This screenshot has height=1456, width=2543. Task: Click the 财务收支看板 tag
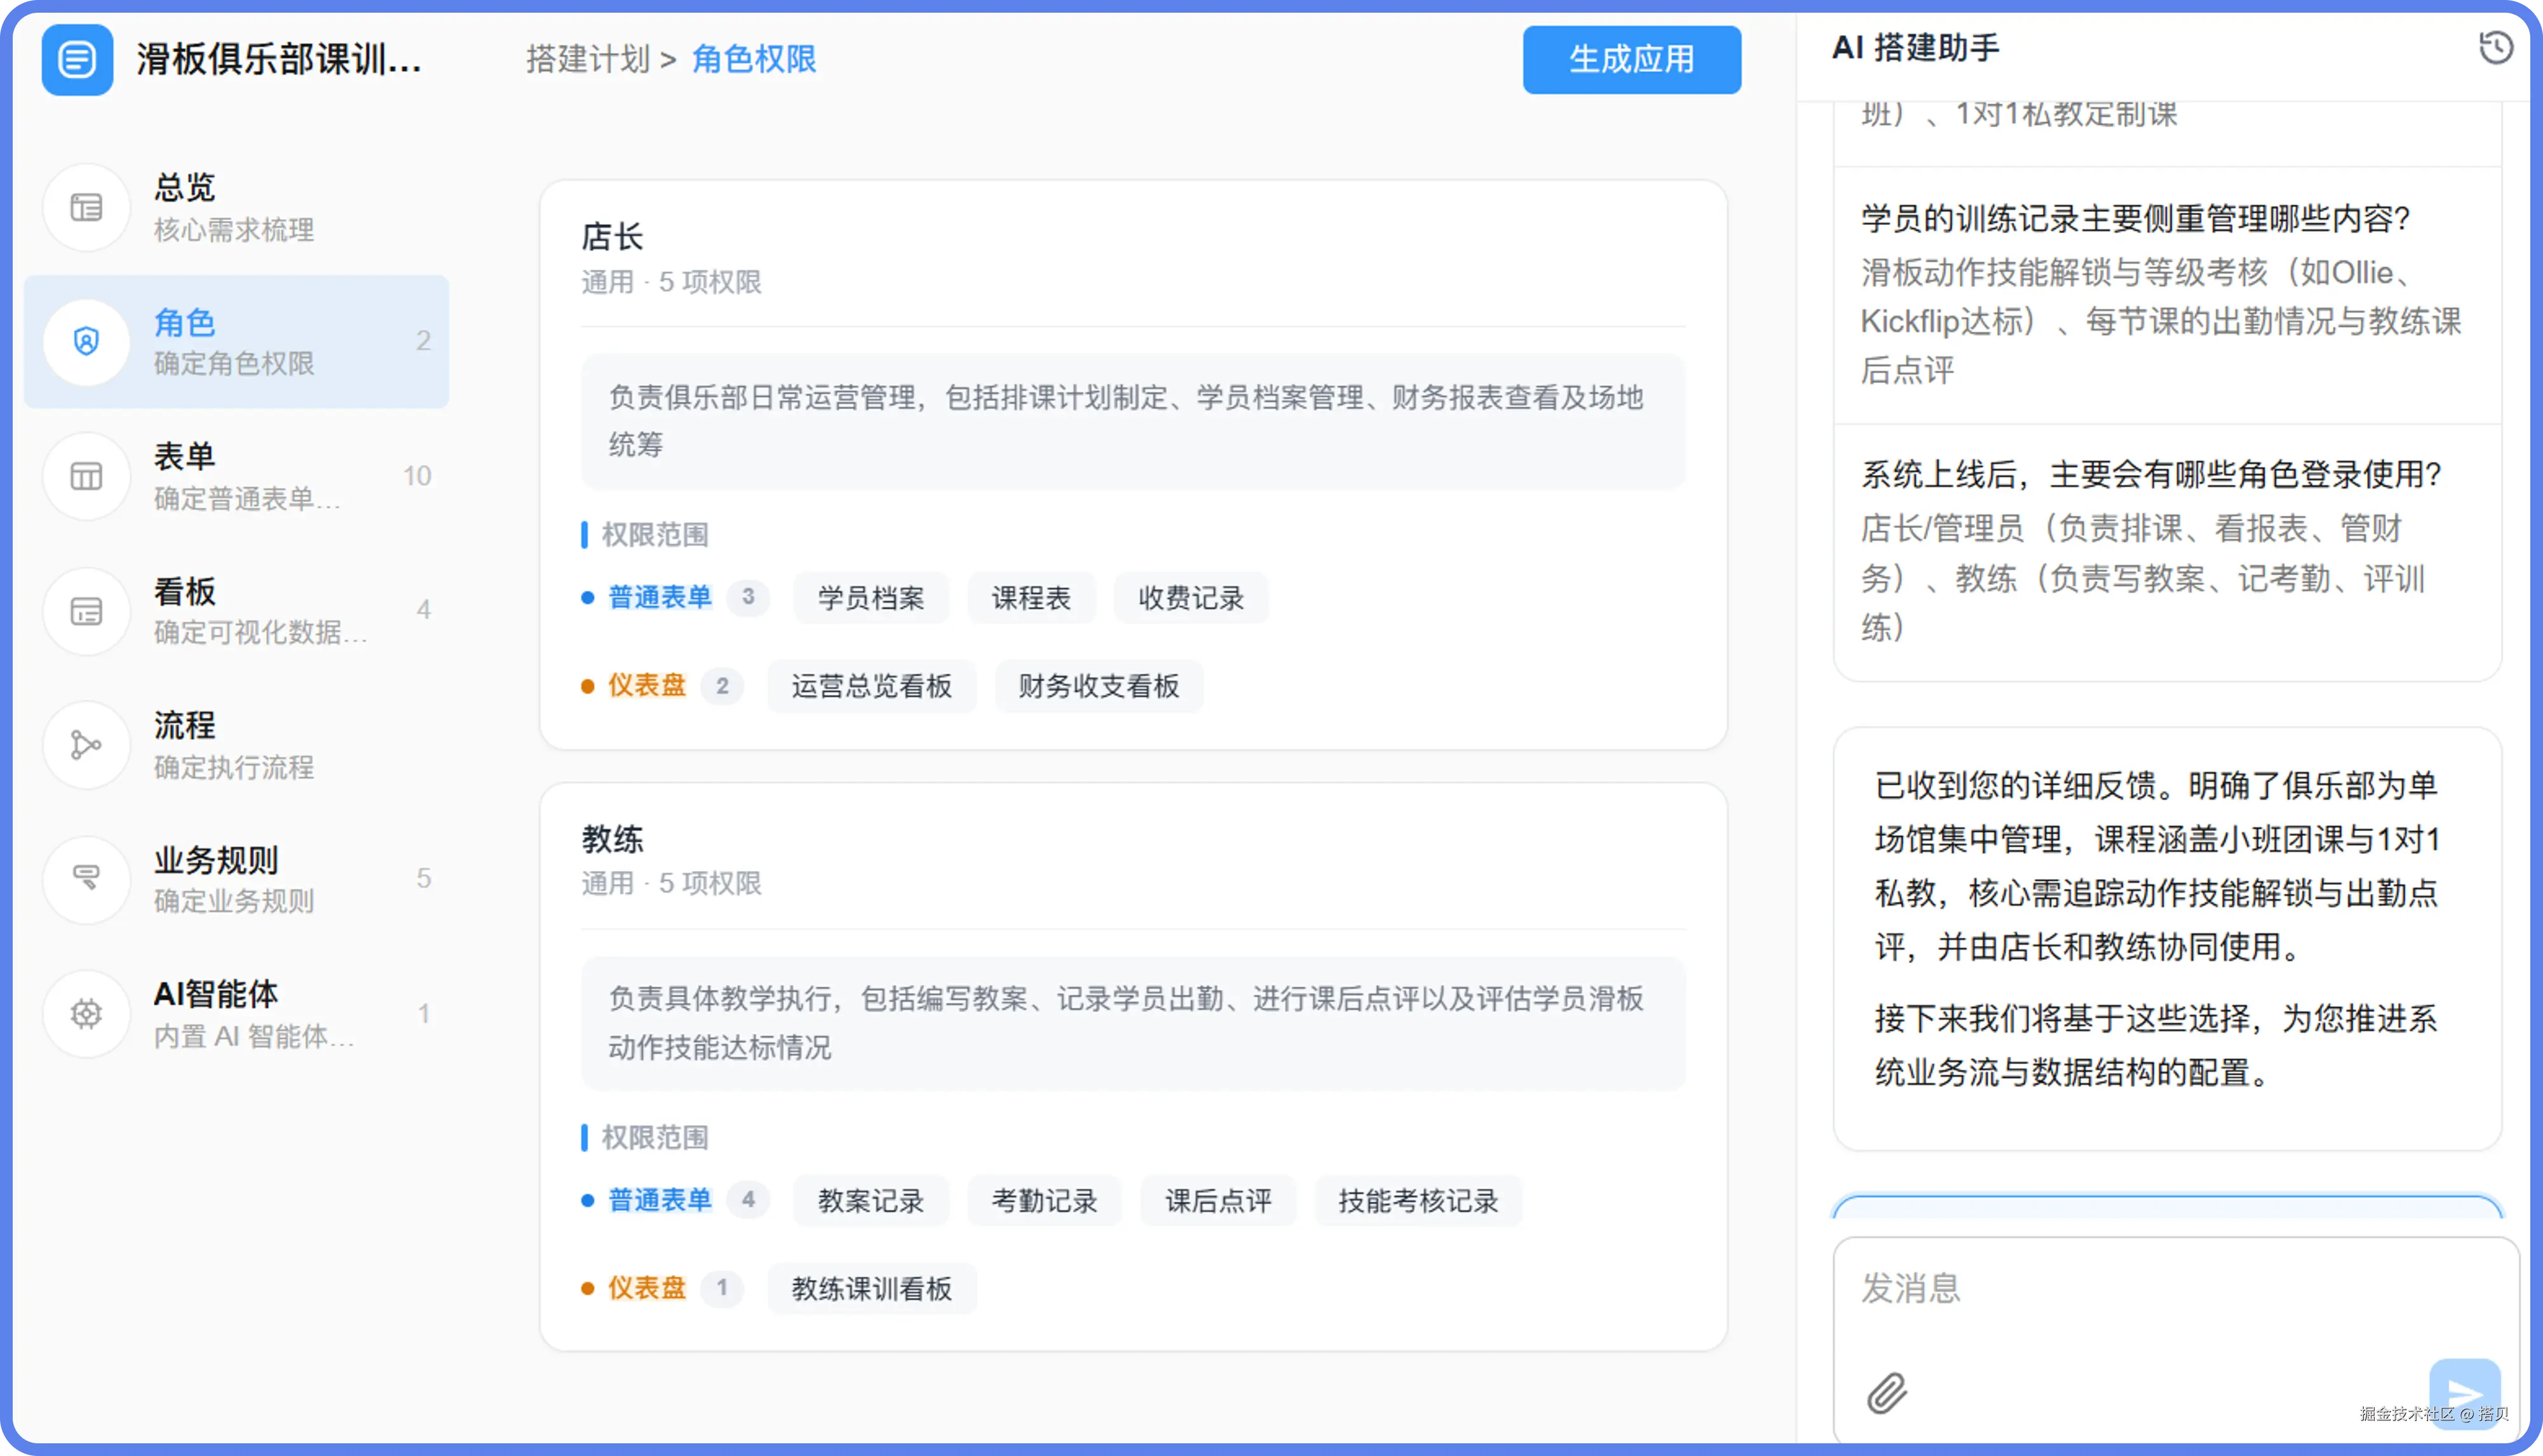click(1099, 686)
